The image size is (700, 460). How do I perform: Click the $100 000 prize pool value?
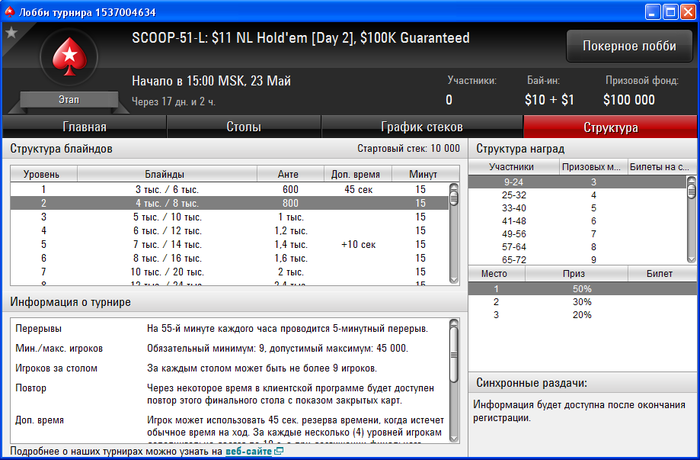tap(629, 100)
